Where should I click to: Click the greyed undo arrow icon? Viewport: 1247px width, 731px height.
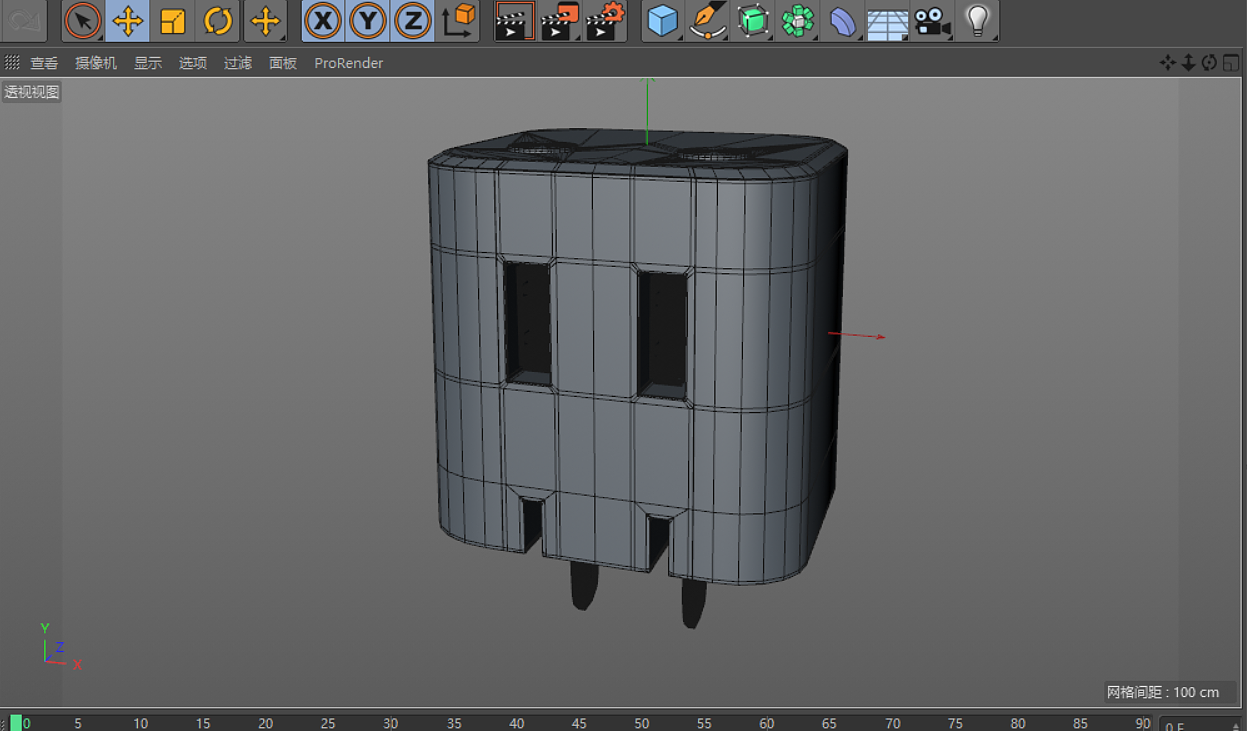(x=27, y=20)
